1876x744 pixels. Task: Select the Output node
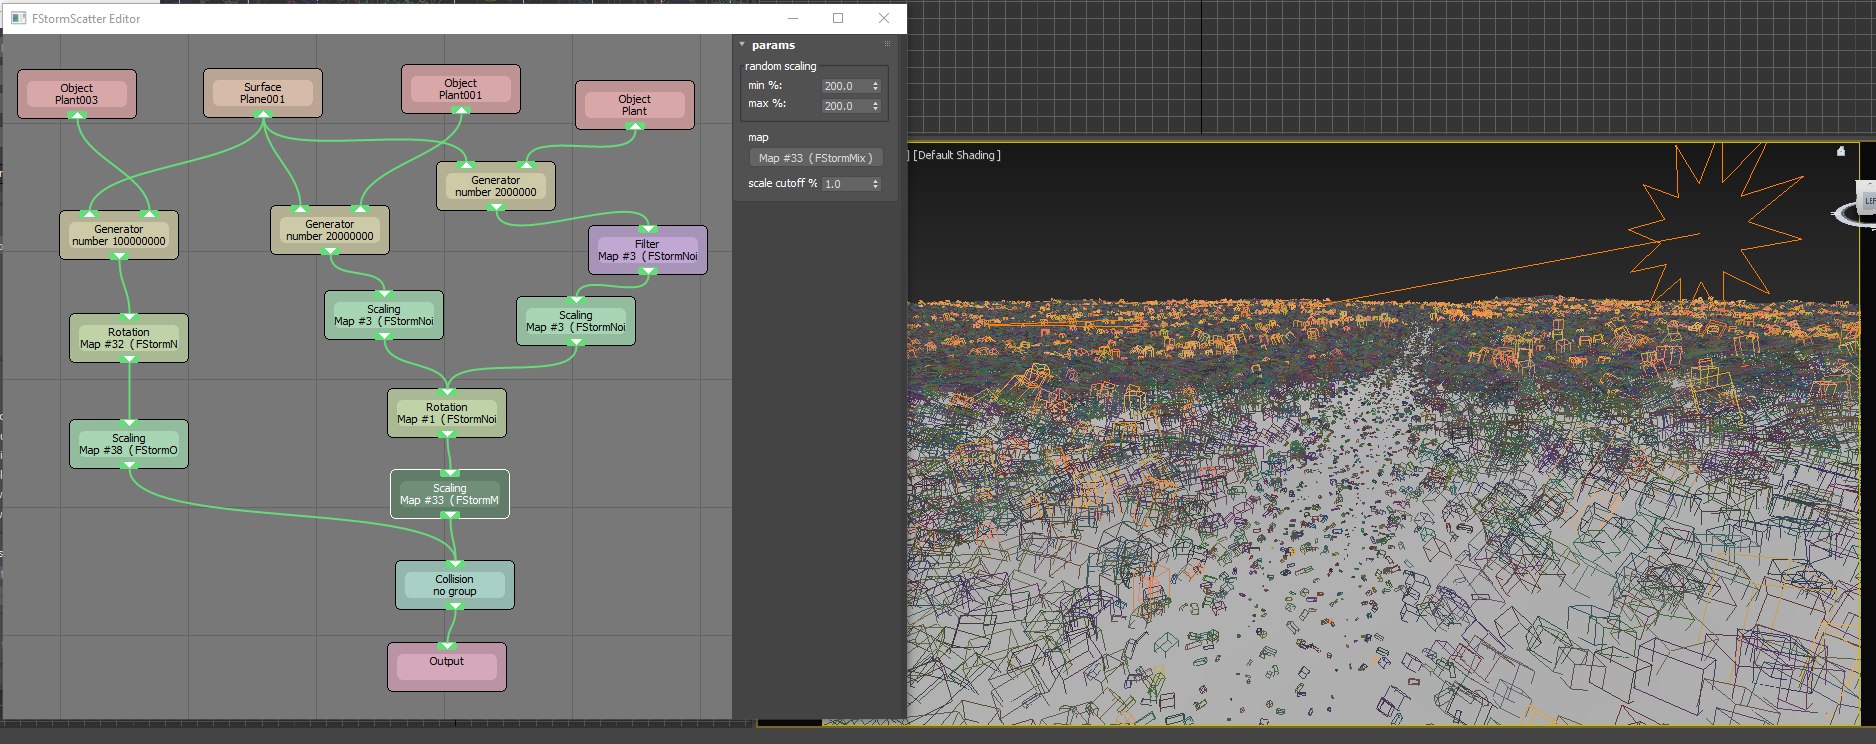(x=446, y=666)
